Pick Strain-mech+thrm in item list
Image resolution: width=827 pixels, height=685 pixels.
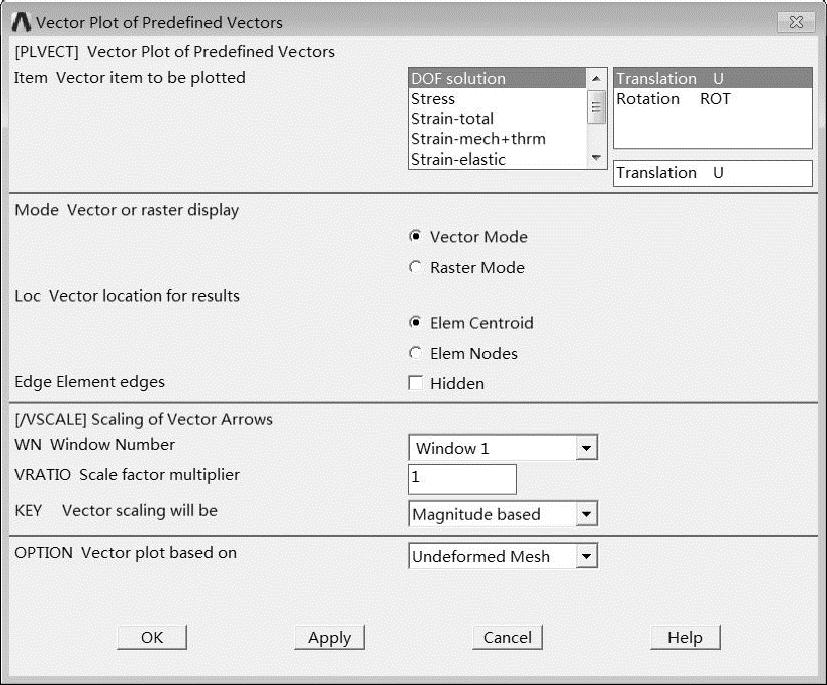tap(497, 139)
